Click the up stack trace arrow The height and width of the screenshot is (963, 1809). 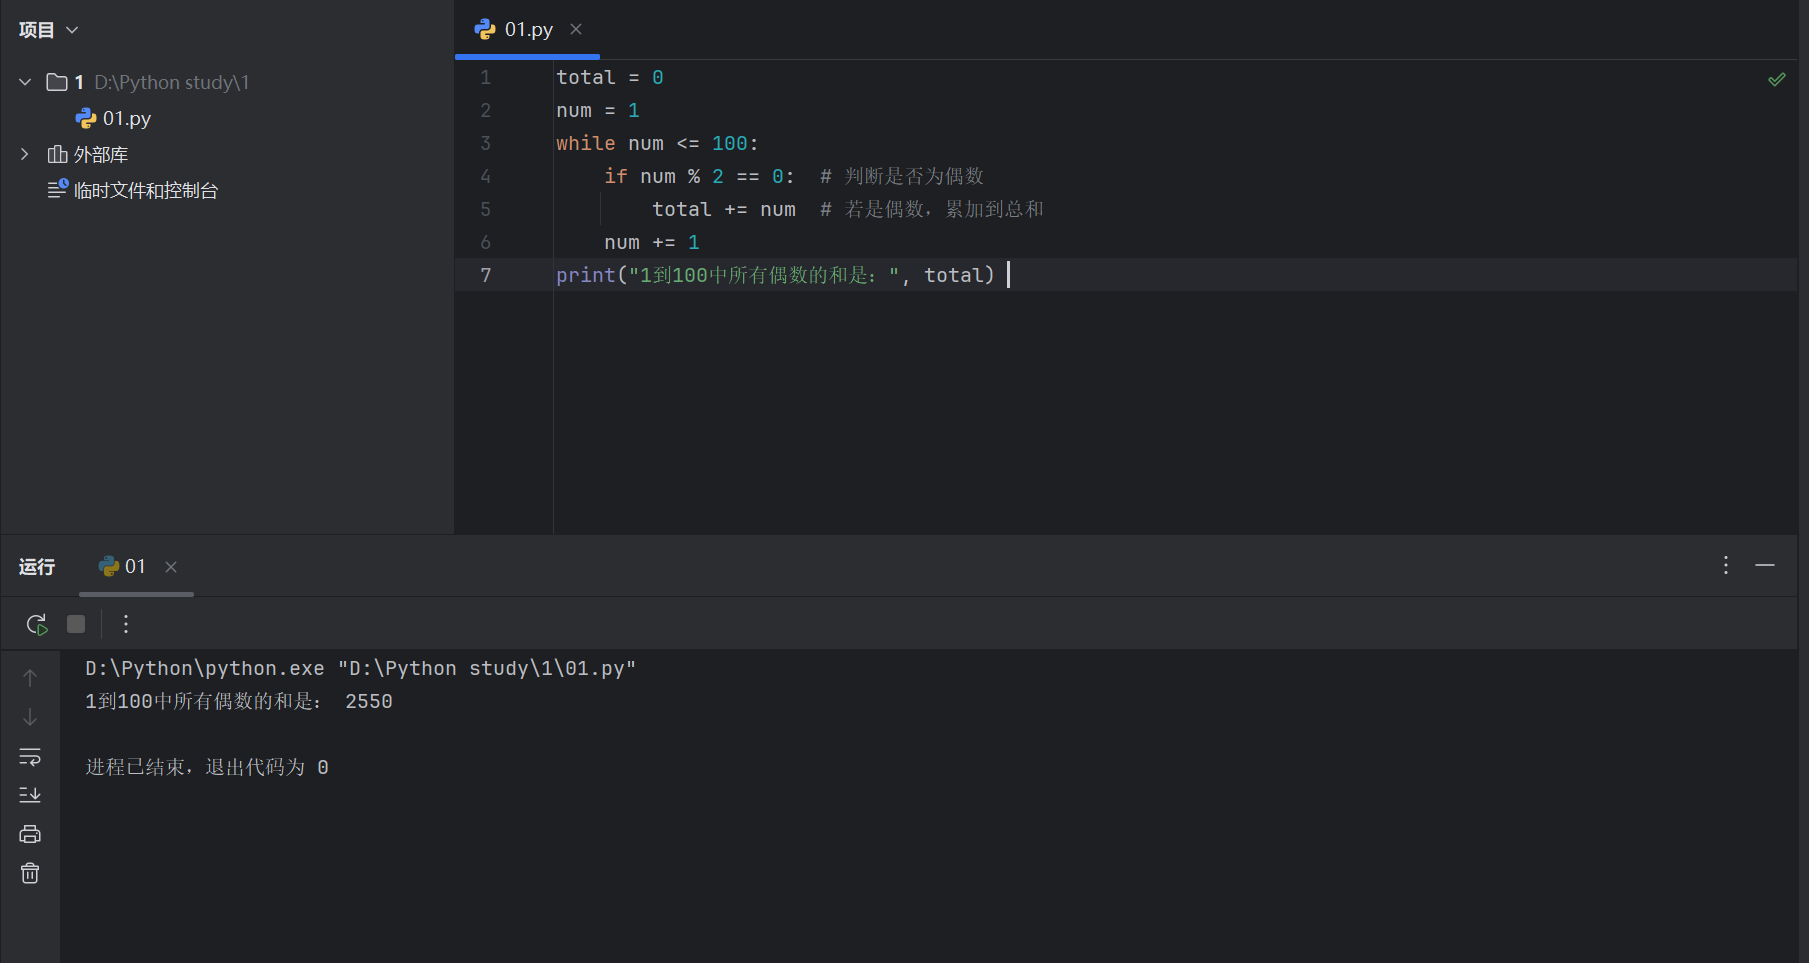pos(30,677)
